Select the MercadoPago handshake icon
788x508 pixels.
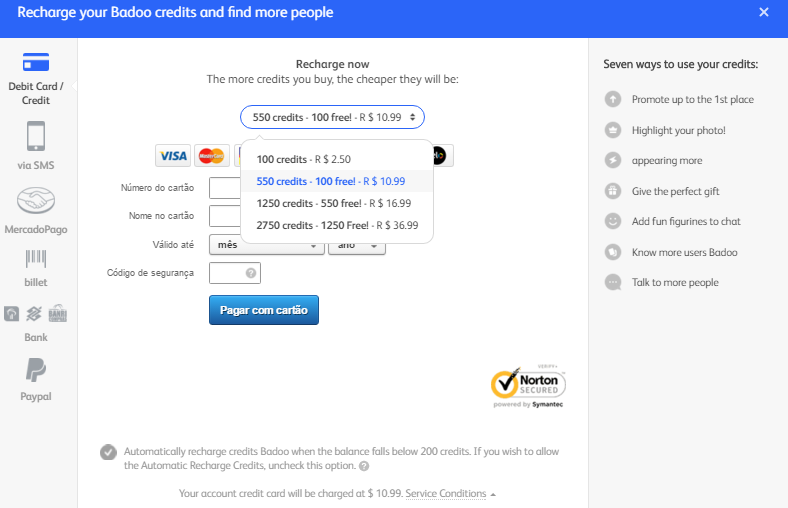point(36,200)
